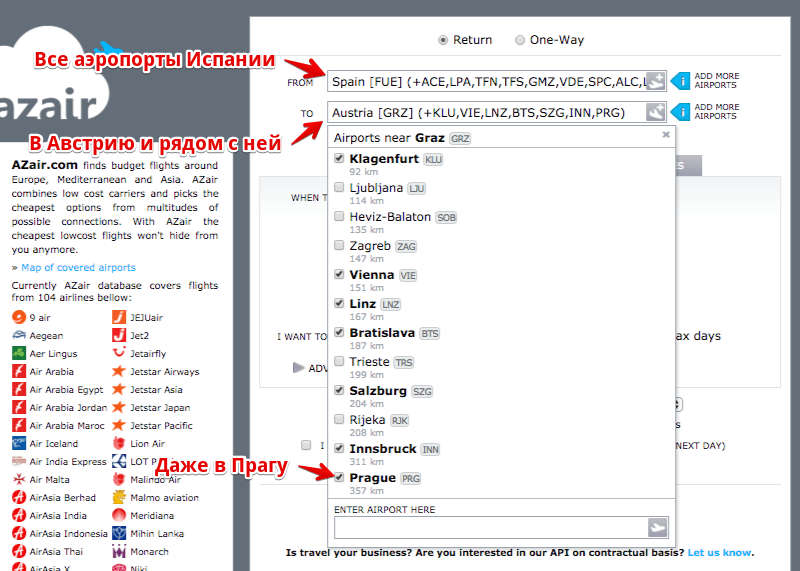The height and width of the screenshot is (571, 800).
Task: Click the Malmo aviation logo
Action: tap(119, 497)
